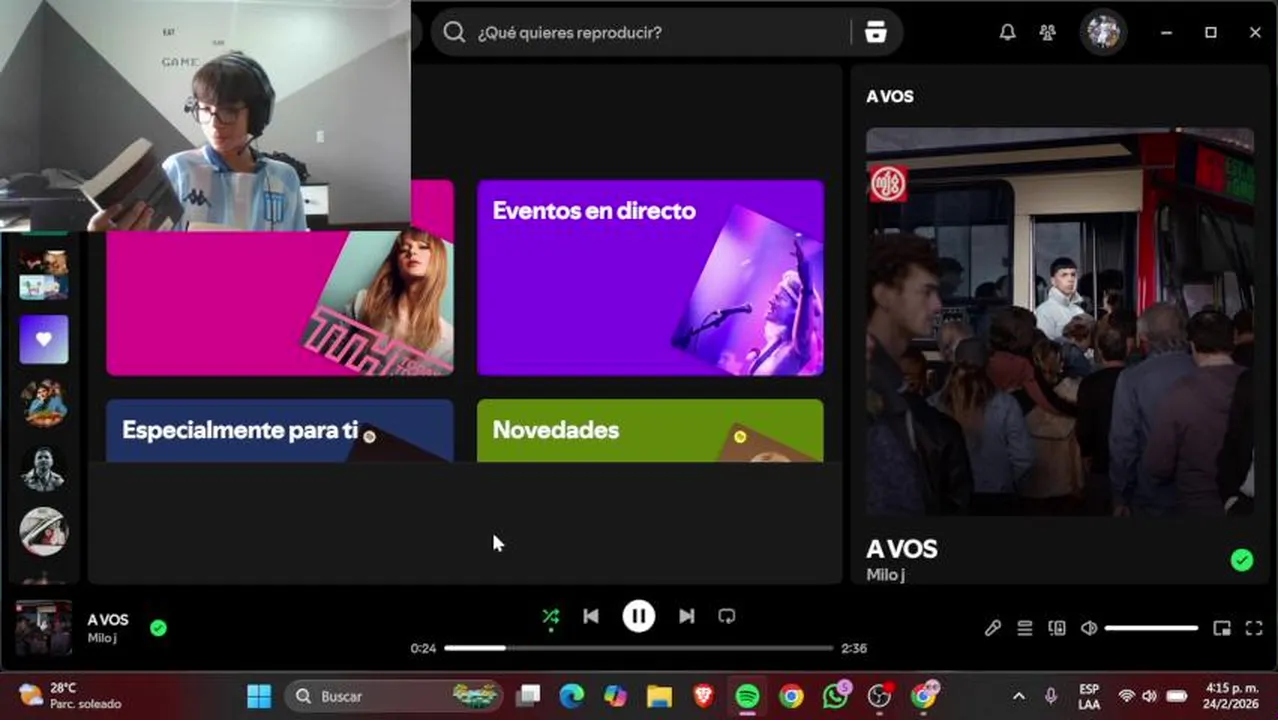Open the Browse icon beside the search bar
This screenshot has height=720, width=1278.
876,32
